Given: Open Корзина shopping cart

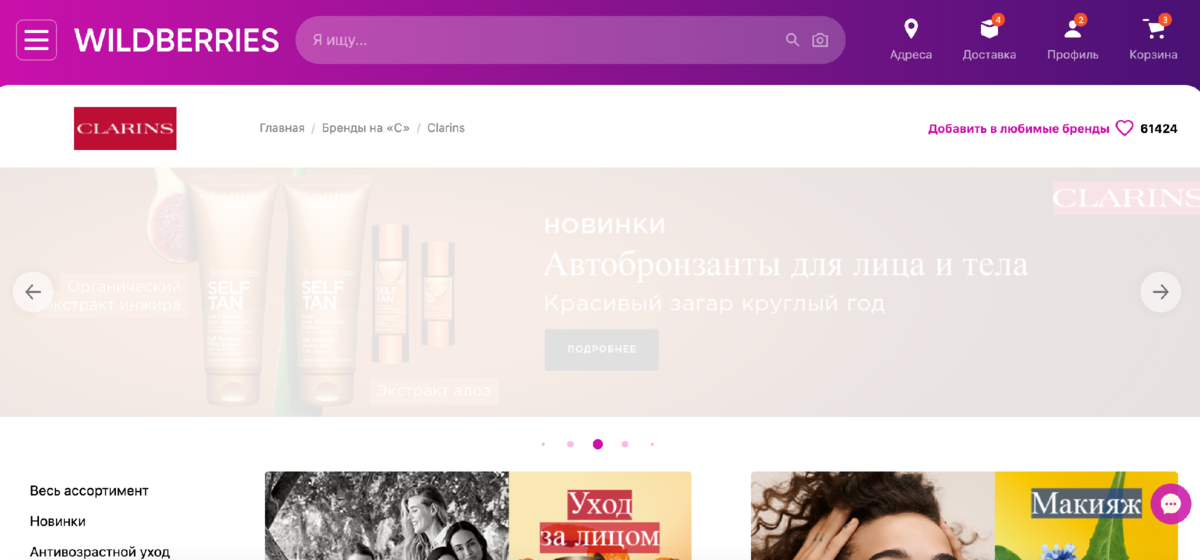Looking at the screenshot, I should click(x=1154, y=40).
